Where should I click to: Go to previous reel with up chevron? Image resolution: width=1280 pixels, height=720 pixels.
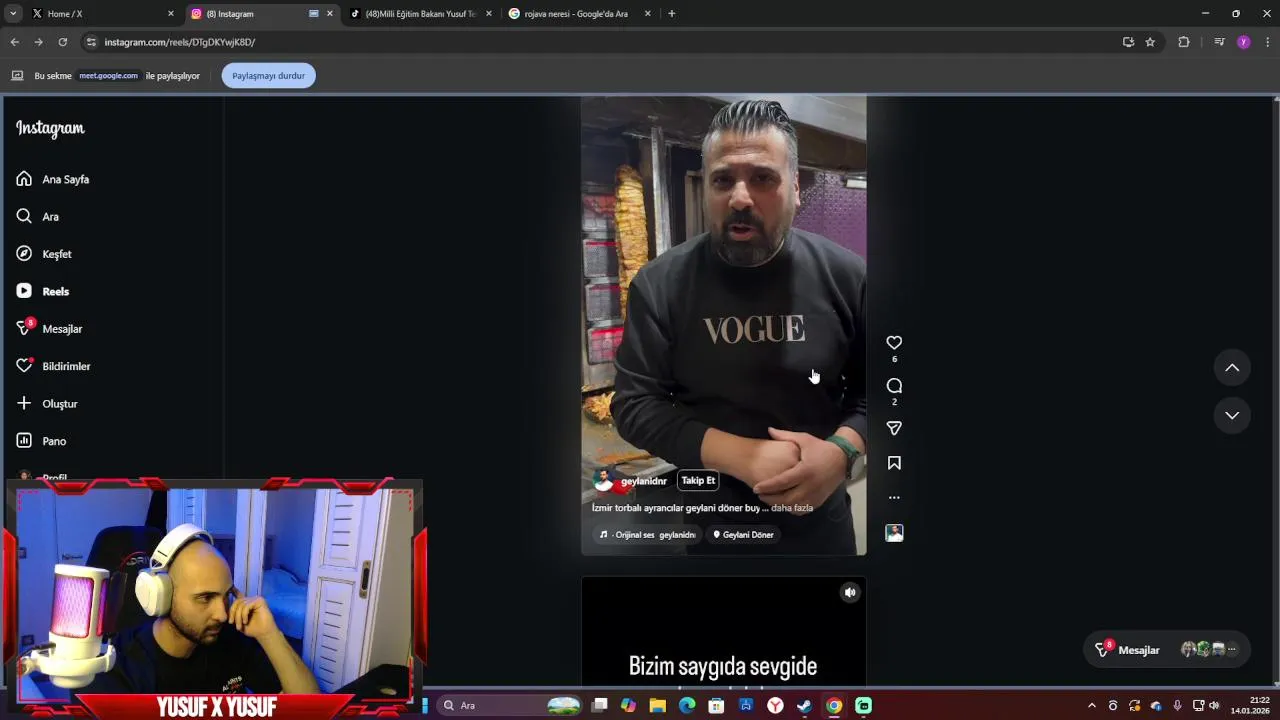pyautogui.click(x=1232, y=368)
